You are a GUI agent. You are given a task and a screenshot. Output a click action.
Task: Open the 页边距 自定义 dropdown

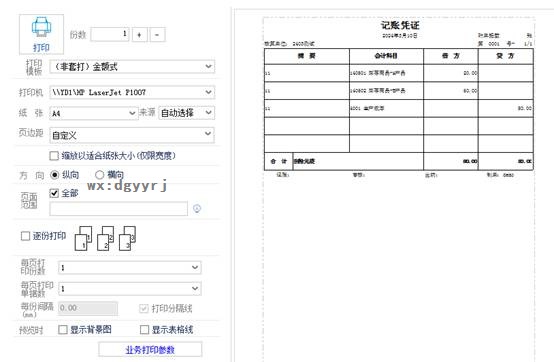coord(132,135)
